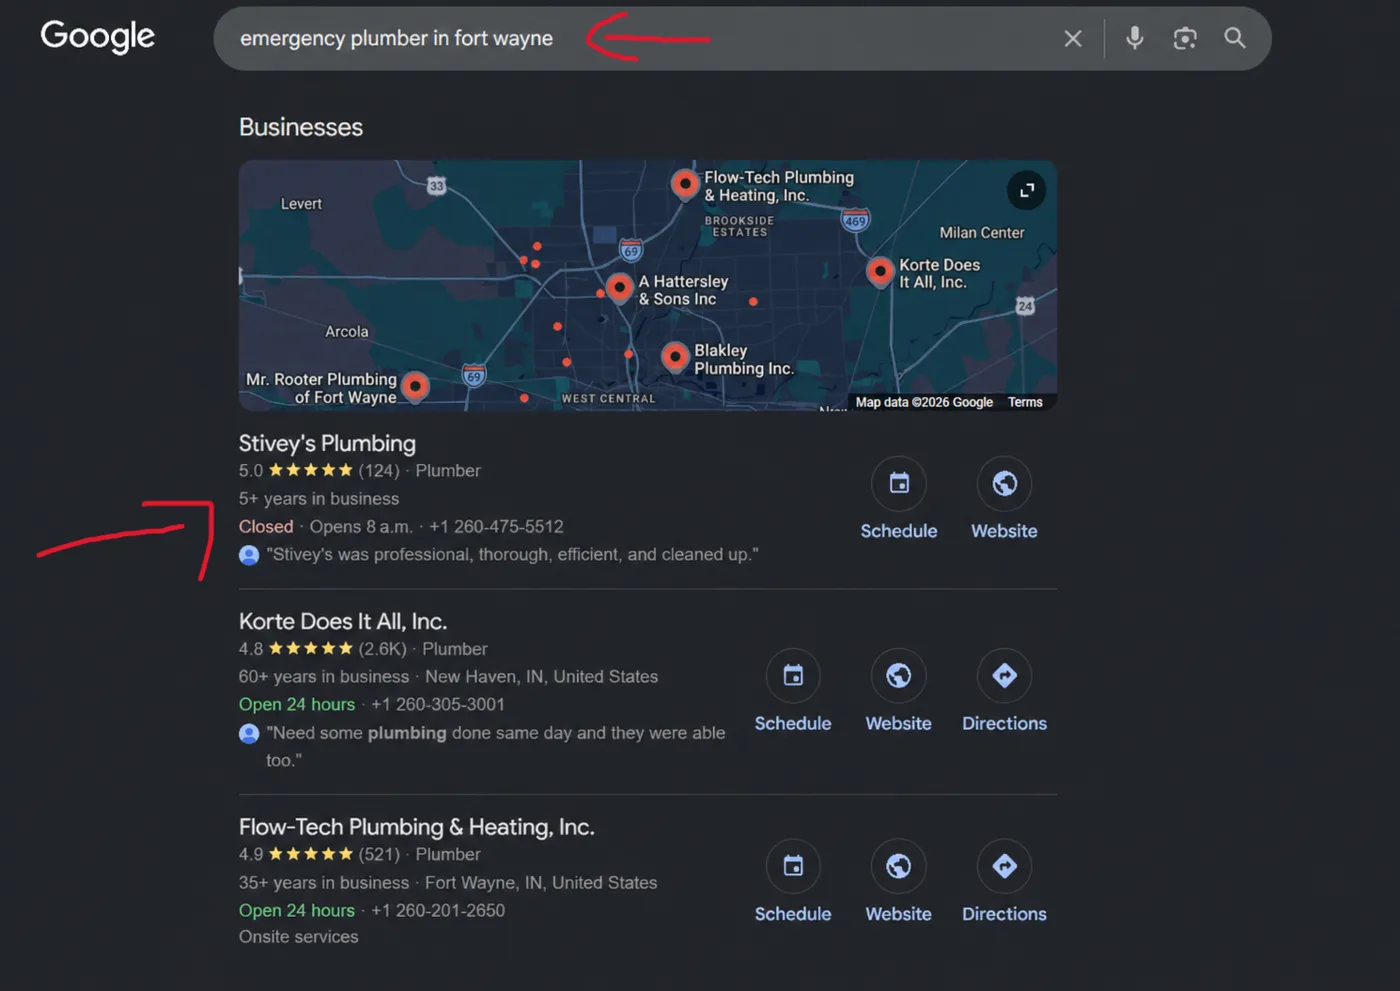
Task: Clear the search query with the X icon
Action: point(1073,39)
